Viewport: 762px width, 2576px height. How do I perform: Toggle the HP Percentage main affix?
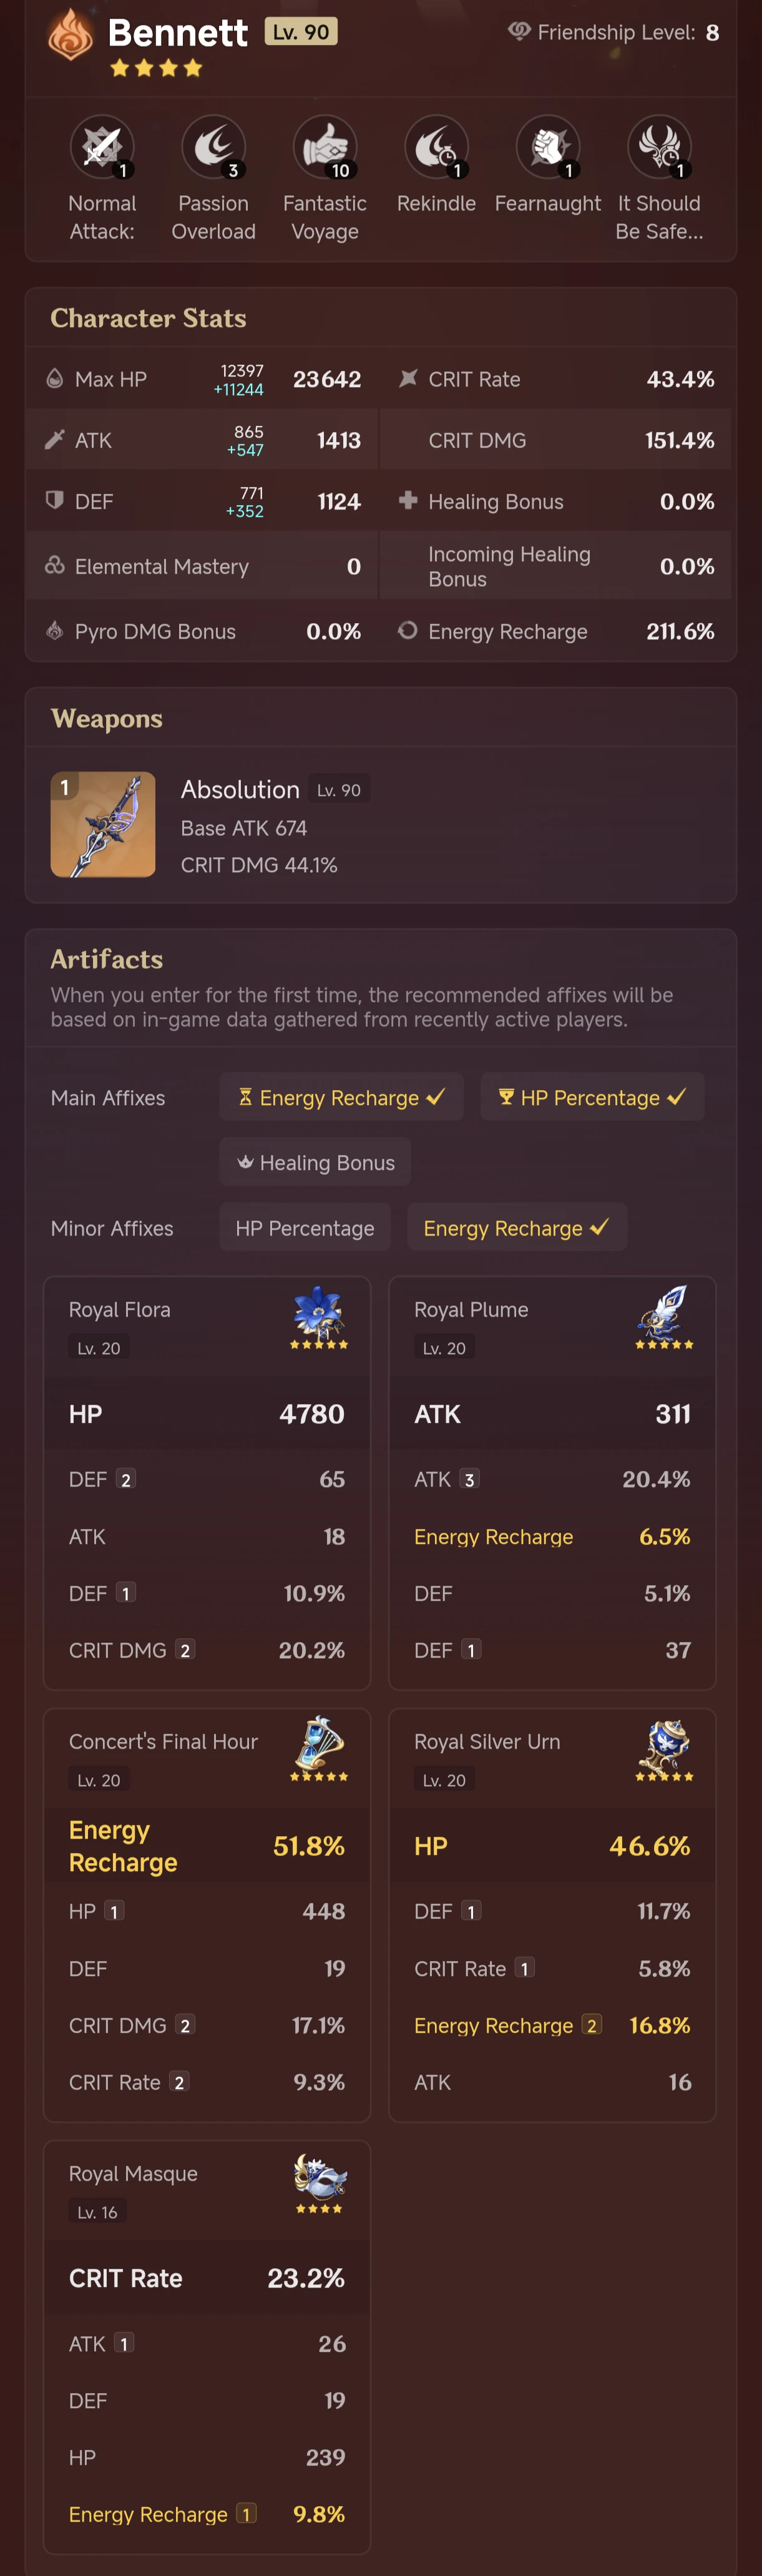click(x=592, y=1097)
